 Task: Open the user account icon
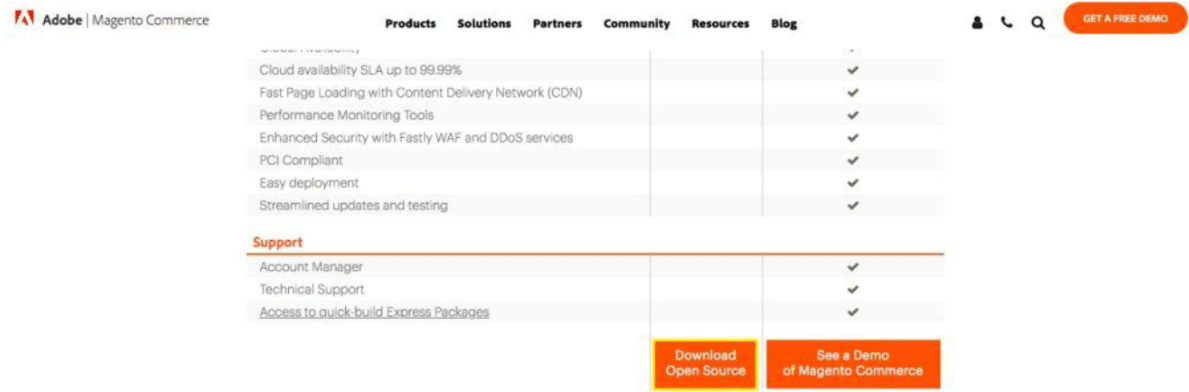(x=977, y=23)
